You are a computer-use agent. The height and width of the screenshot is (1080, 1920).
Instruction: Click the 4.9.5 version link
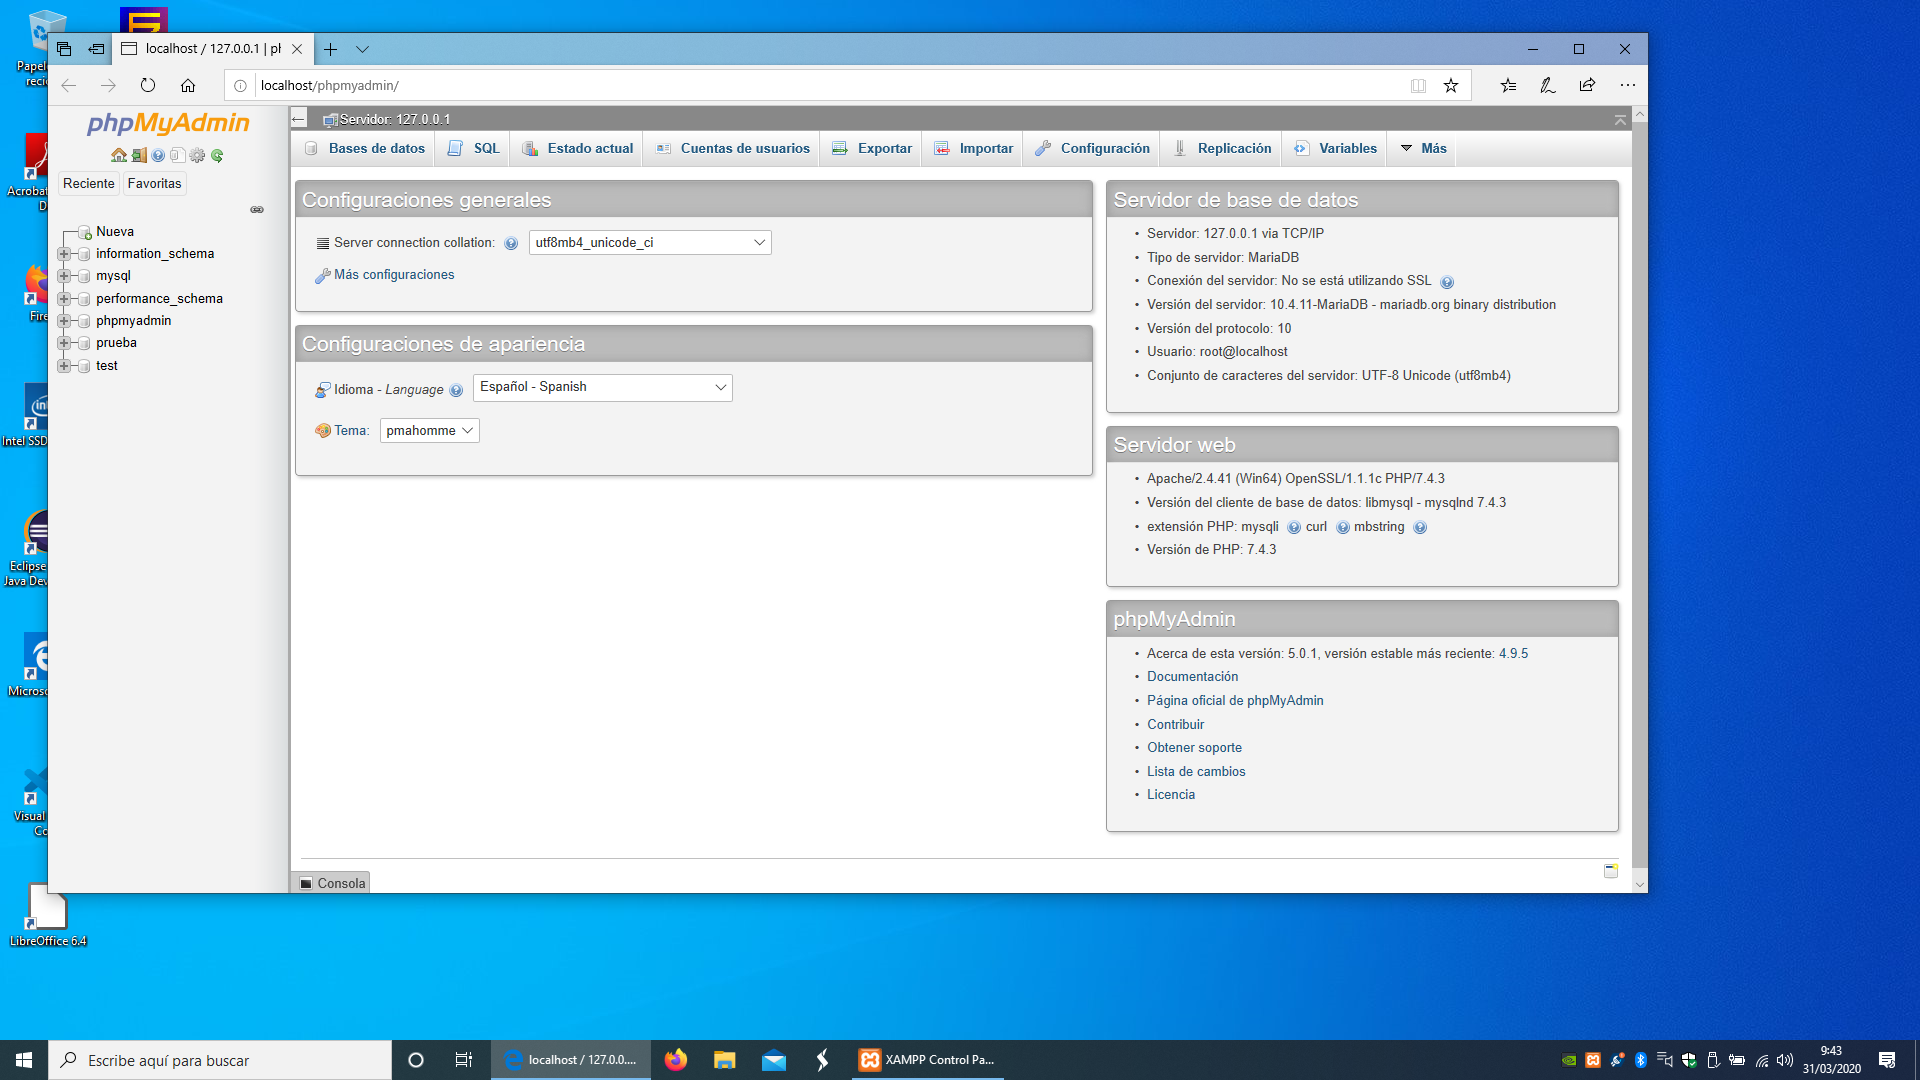coord(1513,654)
